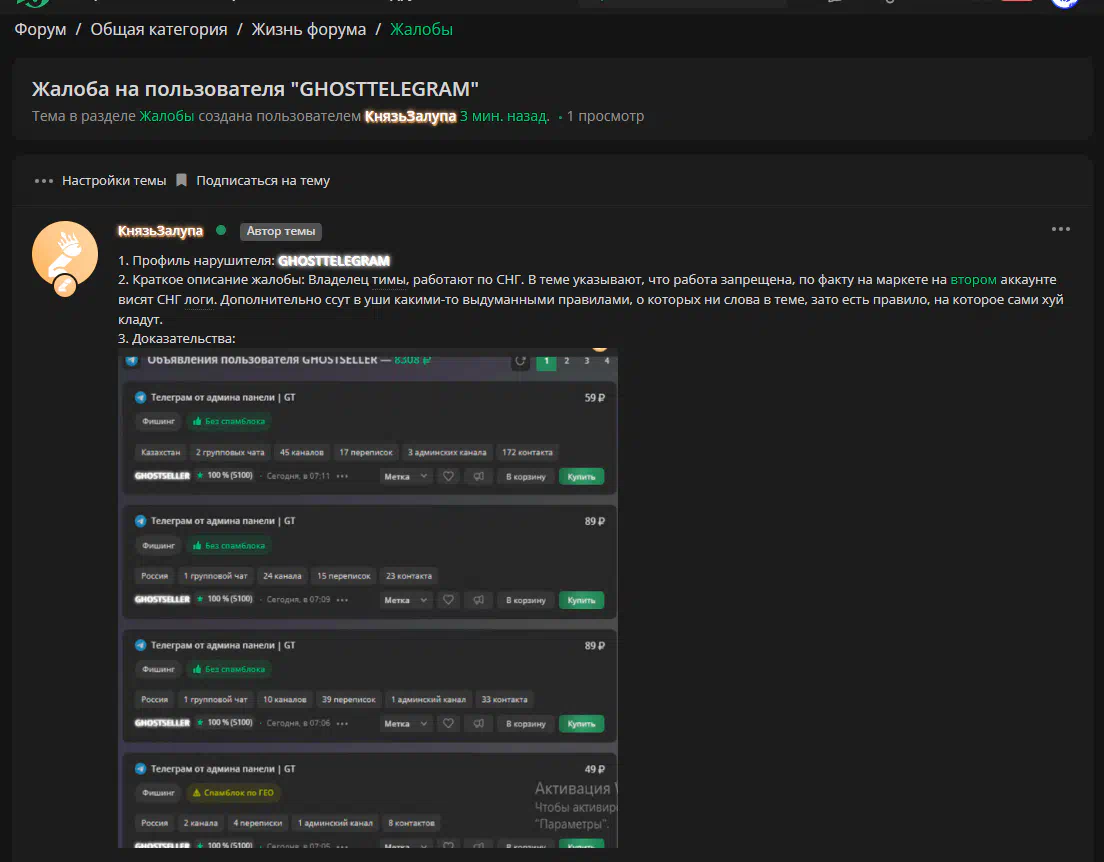
Task: Click the '1 просмотр' view counter
Action: (x=605, y=116)
